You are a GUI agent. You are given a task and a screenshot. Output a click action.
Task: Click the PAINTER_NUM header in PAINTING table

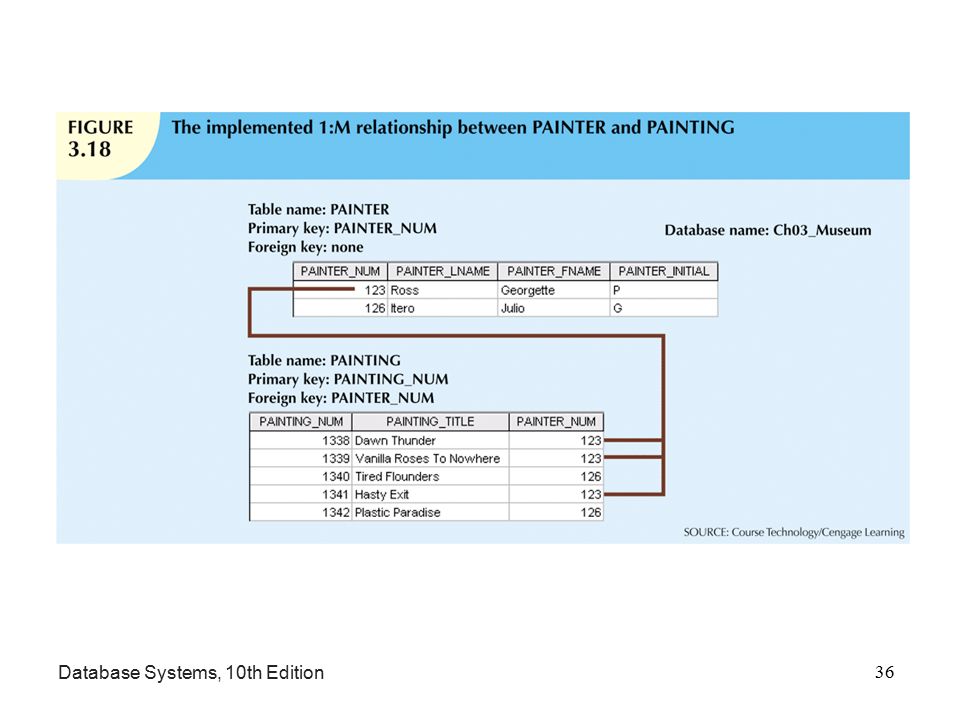point(556,422)
